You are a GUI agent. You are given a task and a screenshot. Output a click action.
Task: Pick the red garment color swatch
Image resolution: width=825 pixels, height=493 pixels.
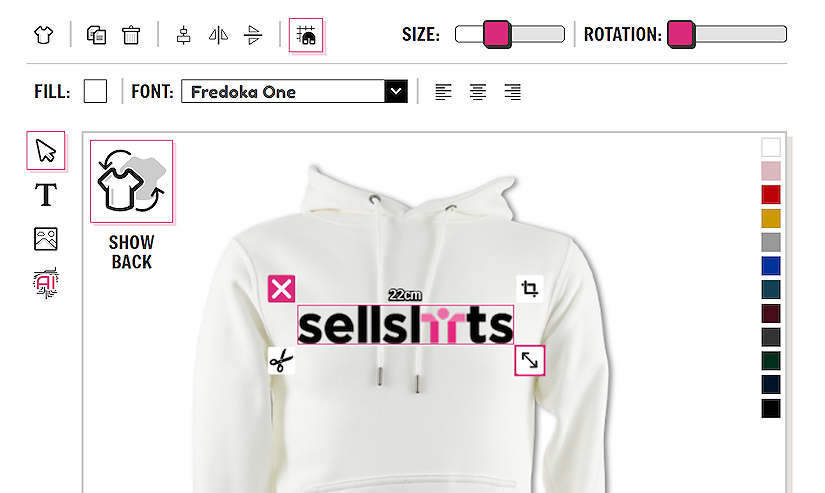pyautogui.click(x=771, y=195)
